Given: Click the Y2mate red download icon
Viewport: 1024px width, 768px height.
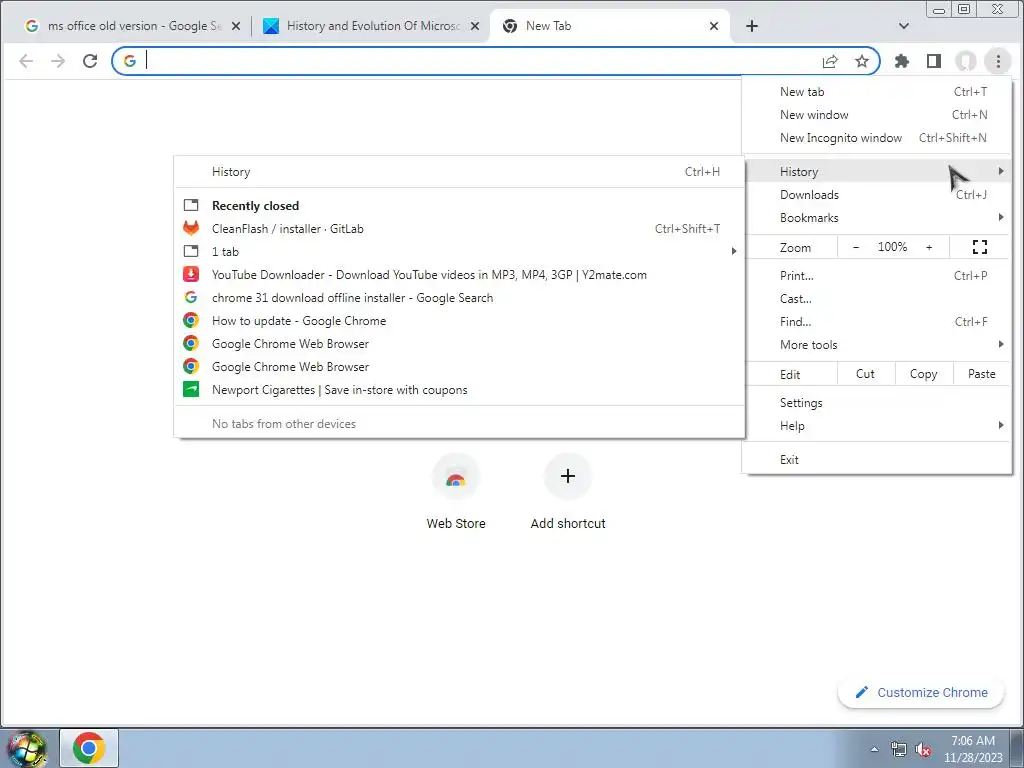Looking at the screenshot, I should click(x=191, y=274).
